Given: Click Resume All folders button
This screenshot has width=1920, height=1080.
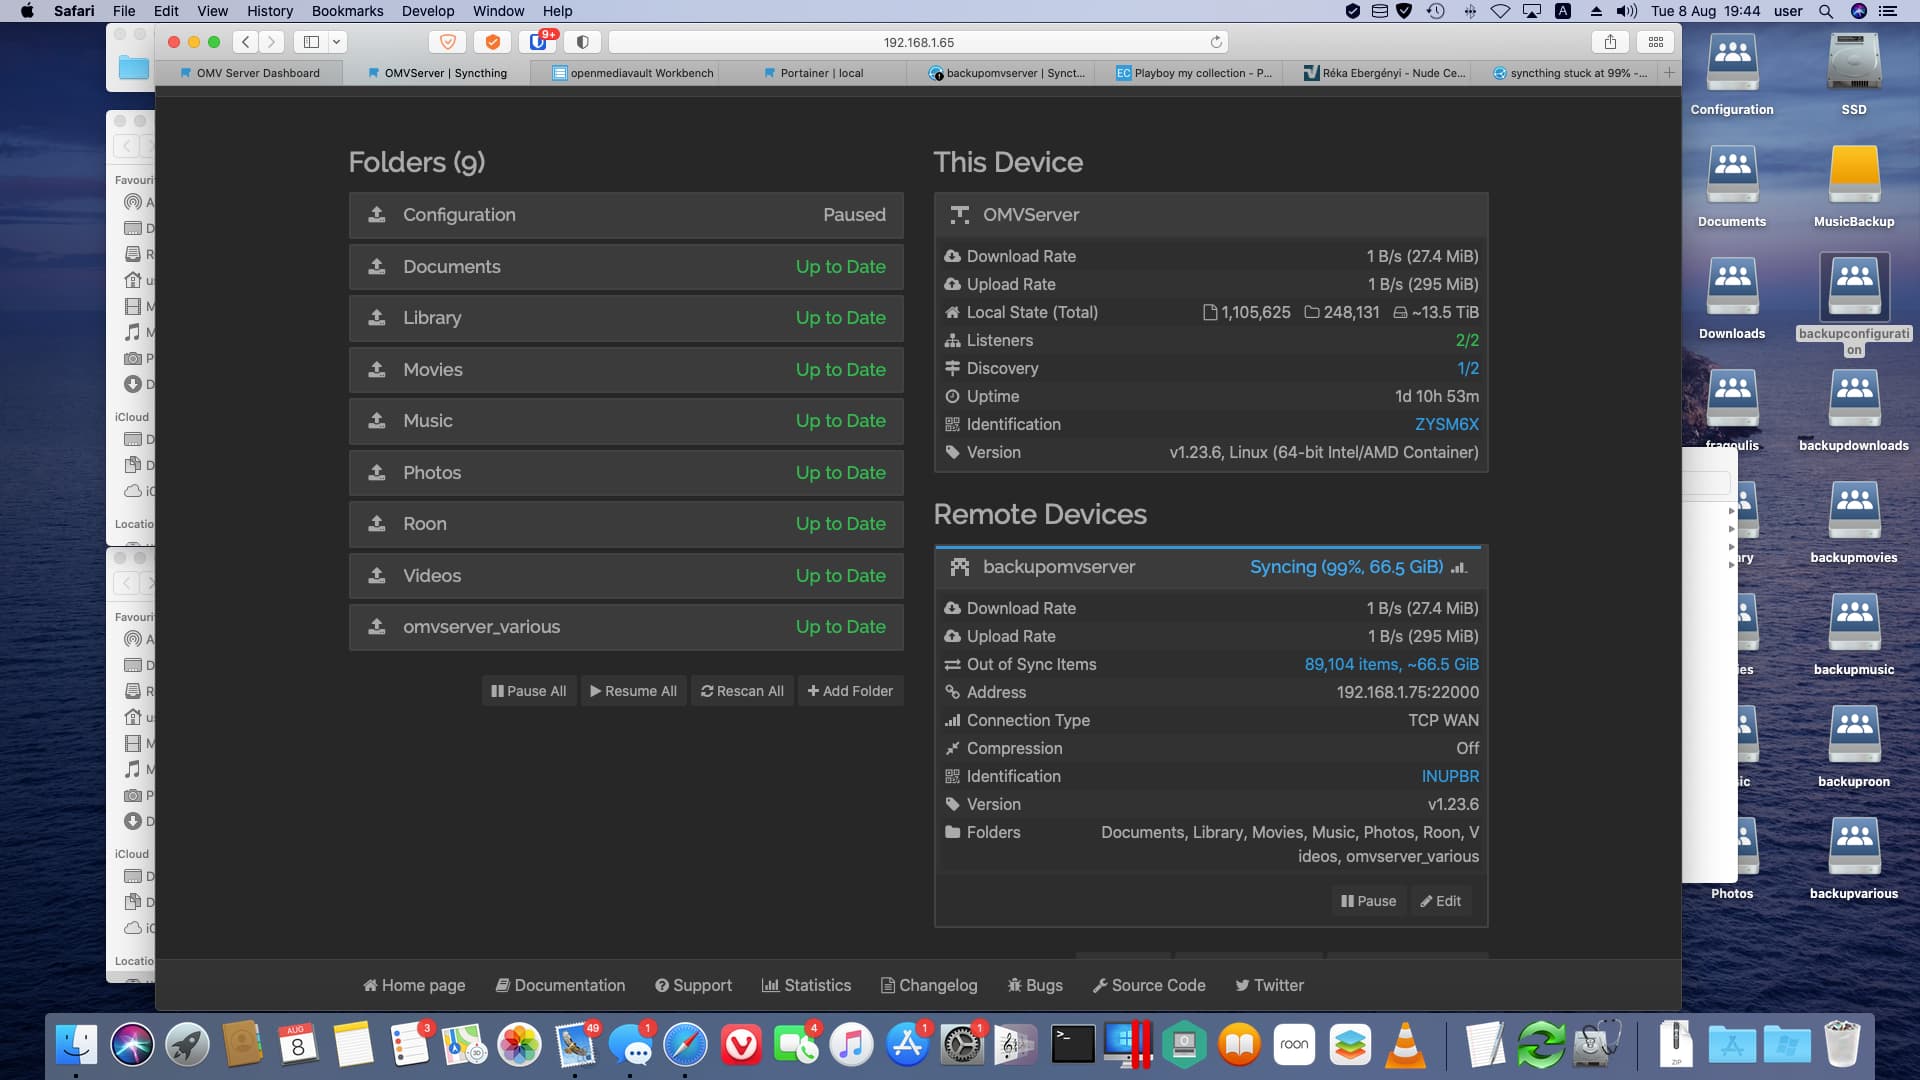Looking at the screenshot, I should tap(633, 691).
